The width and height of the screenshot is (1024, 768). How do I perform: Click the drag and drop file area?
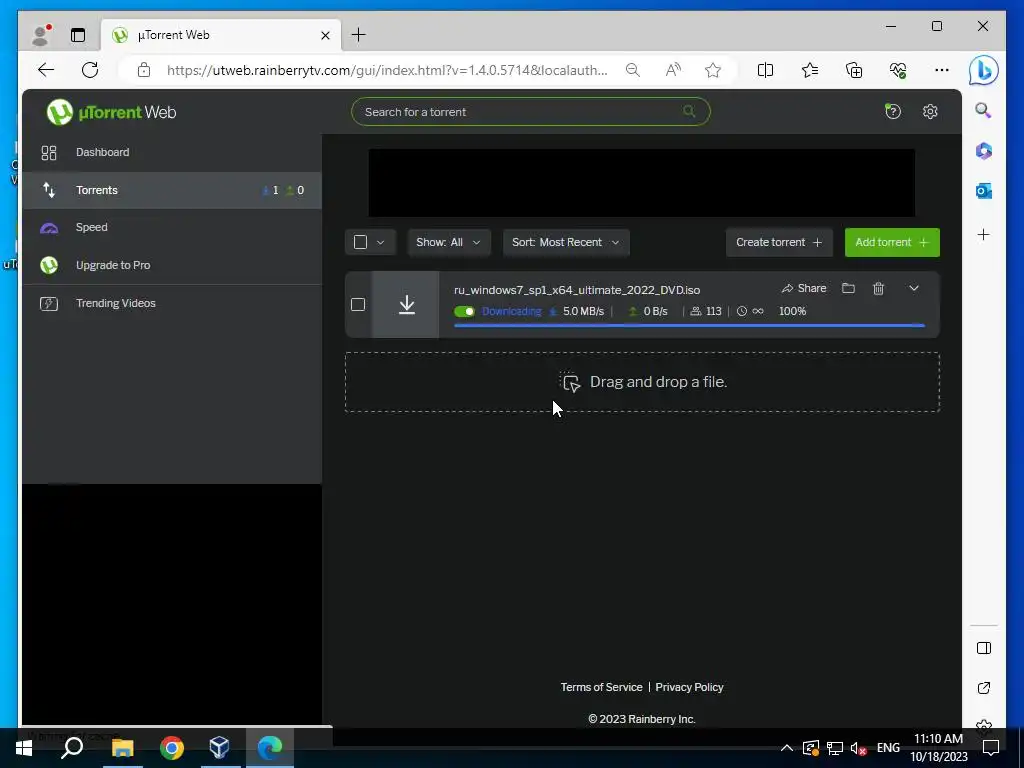(x=642, y=382)
